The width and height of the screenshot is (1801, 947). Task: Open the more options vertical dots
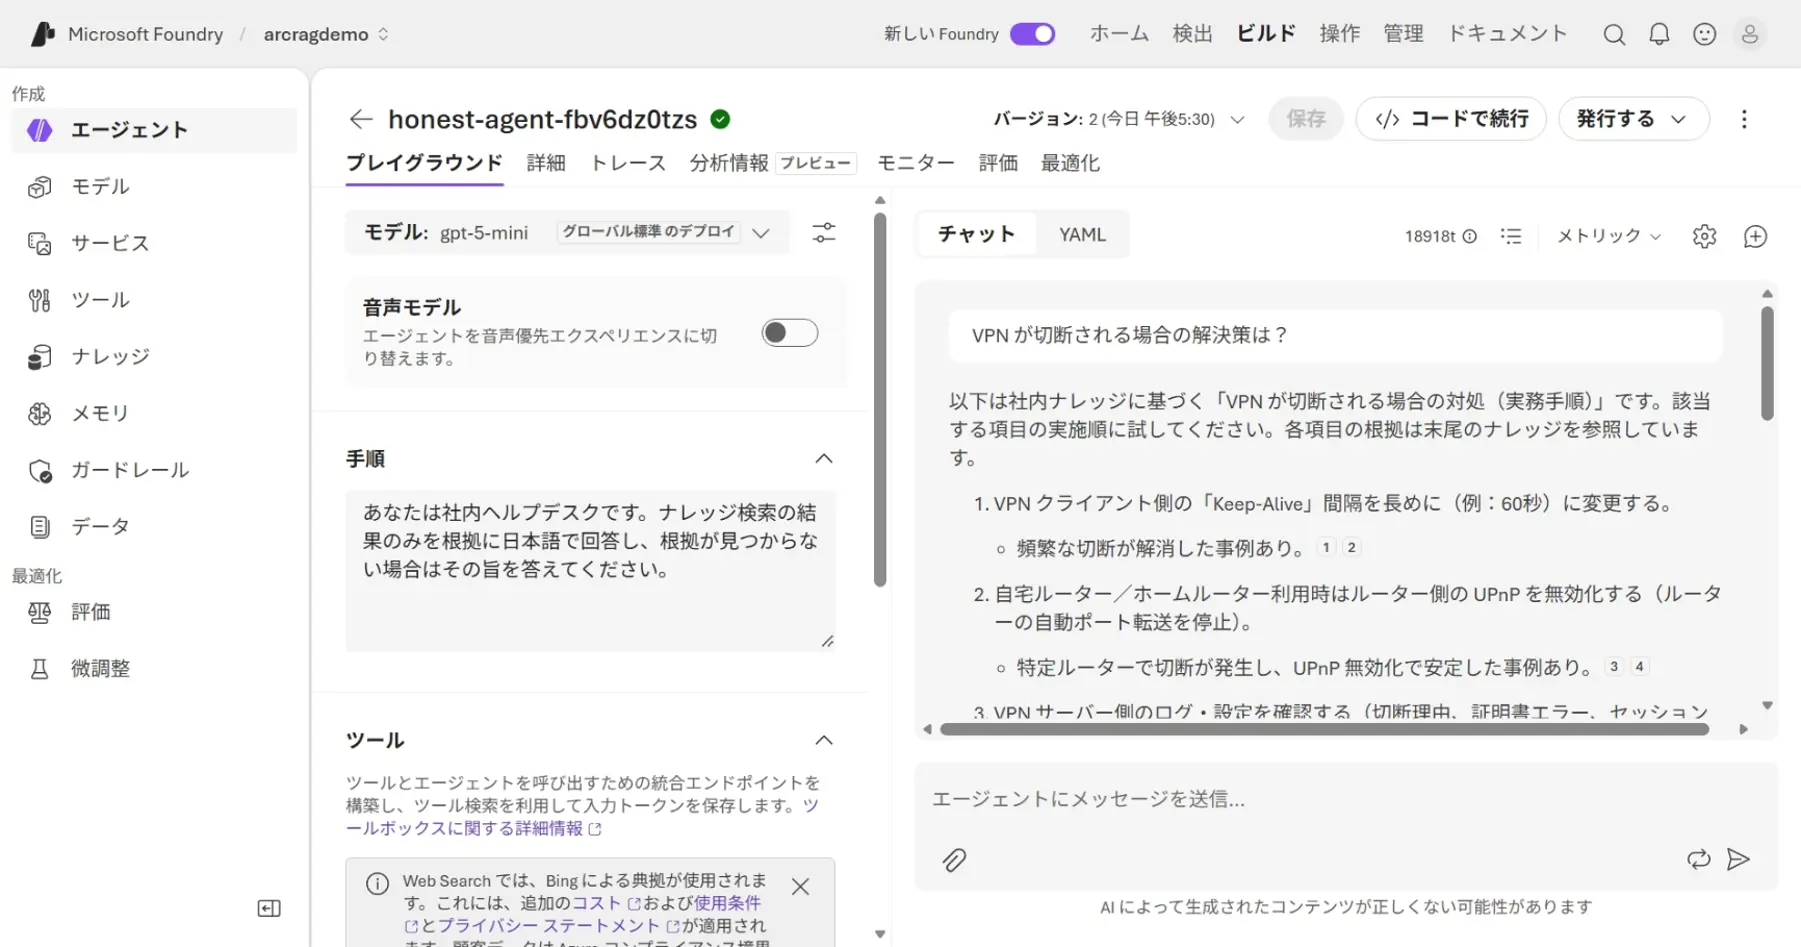(1744, 119)
